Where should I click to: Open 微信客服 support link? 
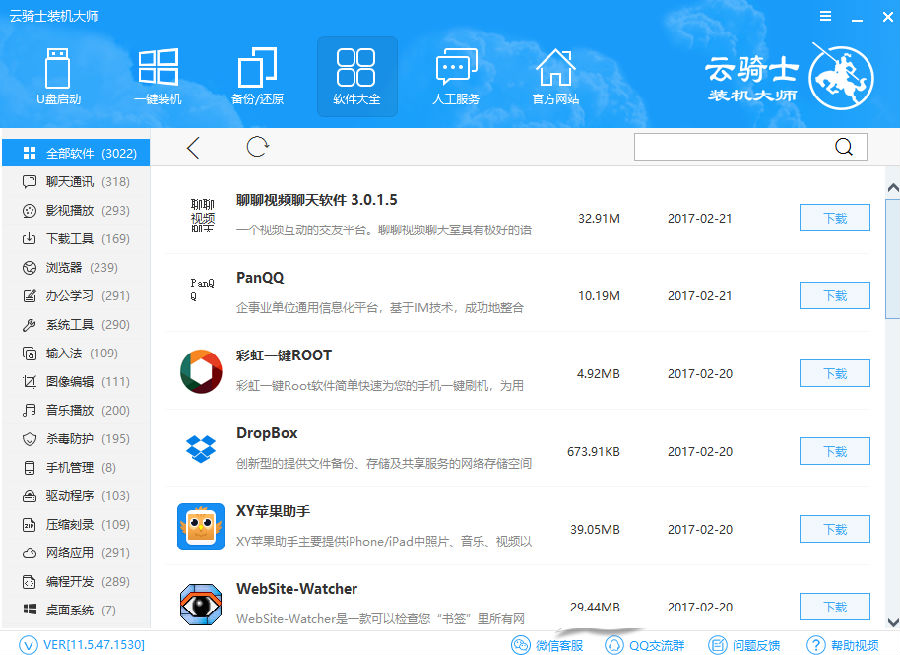(x=547, y=645)
